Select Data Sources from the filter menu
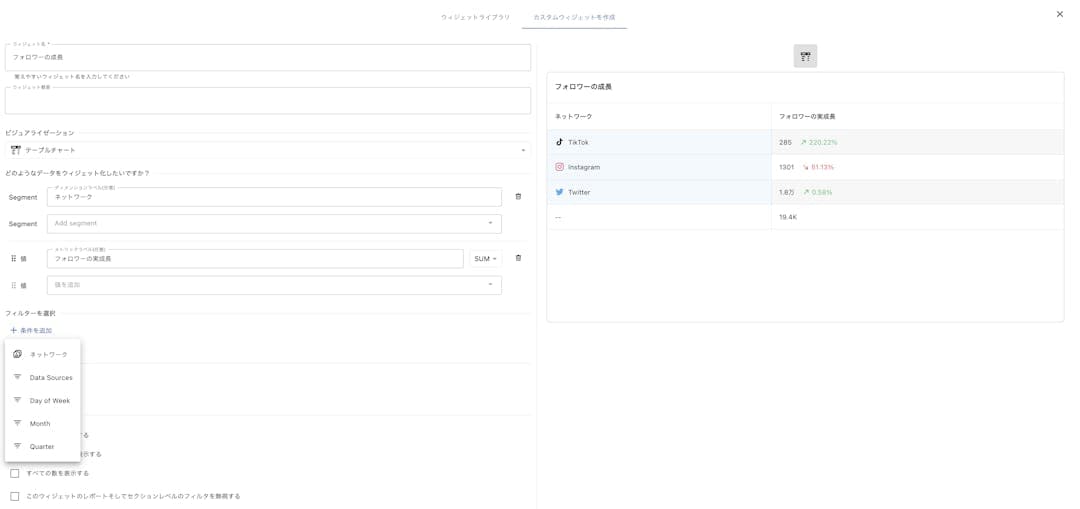Image resolution: width=1080 pixels, height=509 pixels. pos(50,378)
